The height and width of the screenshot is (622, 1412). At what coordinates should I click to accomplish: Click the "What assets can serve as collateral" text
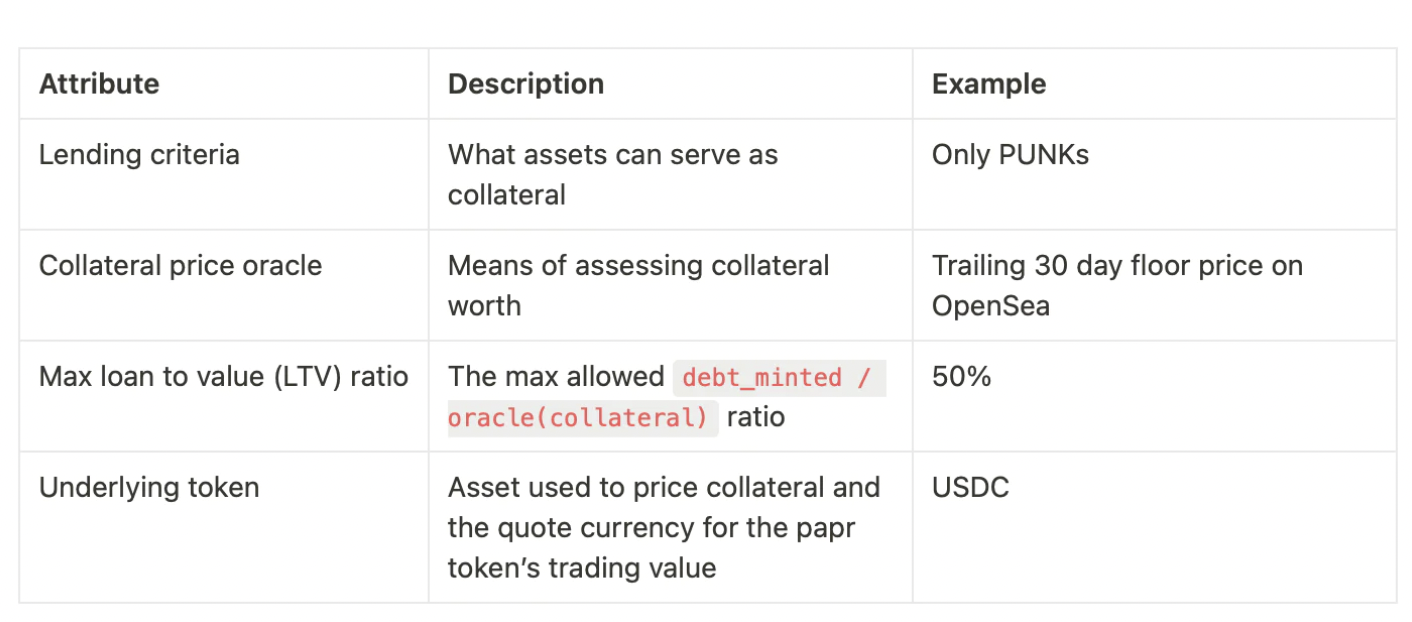coord(612,174)
